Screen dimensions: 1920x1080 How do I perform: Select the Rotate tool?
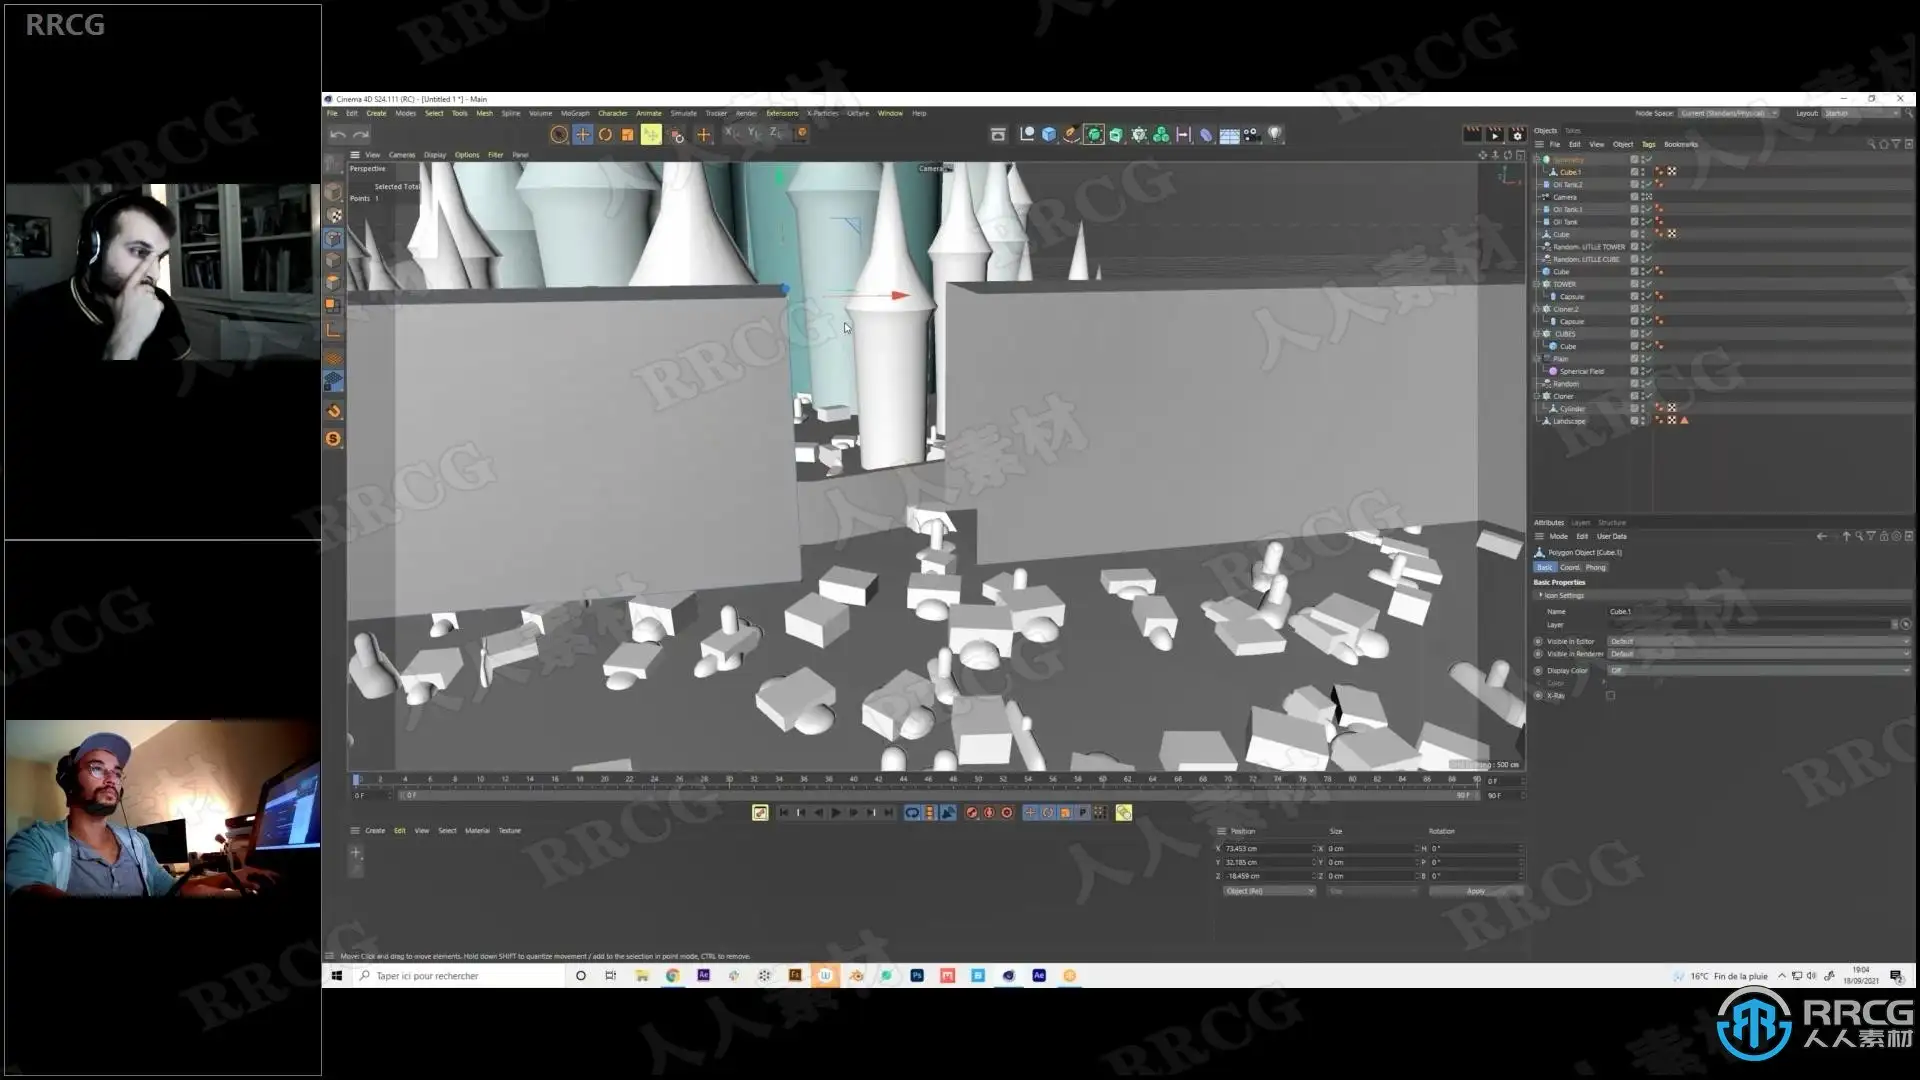pyautogui.click(x=605, y=134)
